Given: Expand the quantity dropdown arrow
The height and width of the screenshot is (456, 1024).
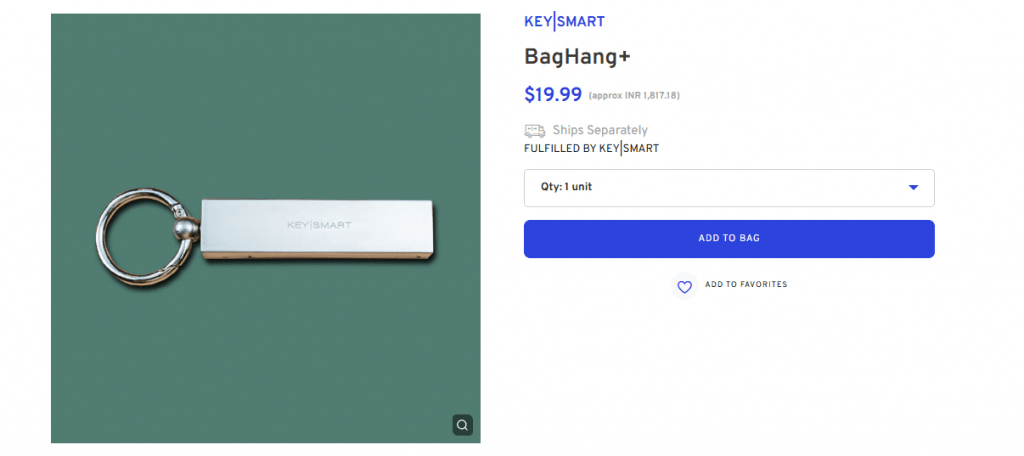Looking at the screenshot, I should click(x=913, y=187).
